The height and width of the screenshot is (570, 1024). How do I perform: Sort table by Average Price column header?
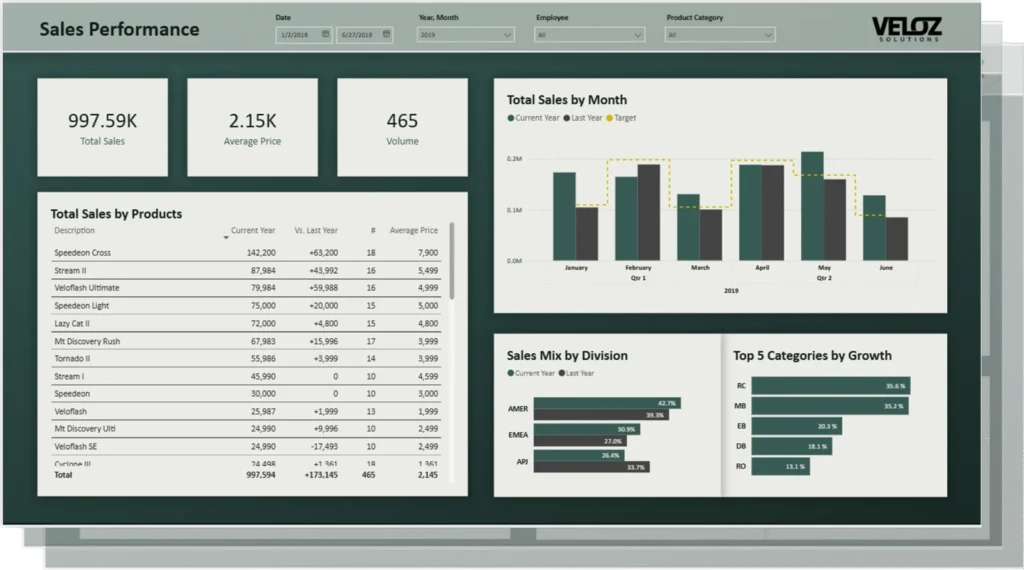(413, 230)
